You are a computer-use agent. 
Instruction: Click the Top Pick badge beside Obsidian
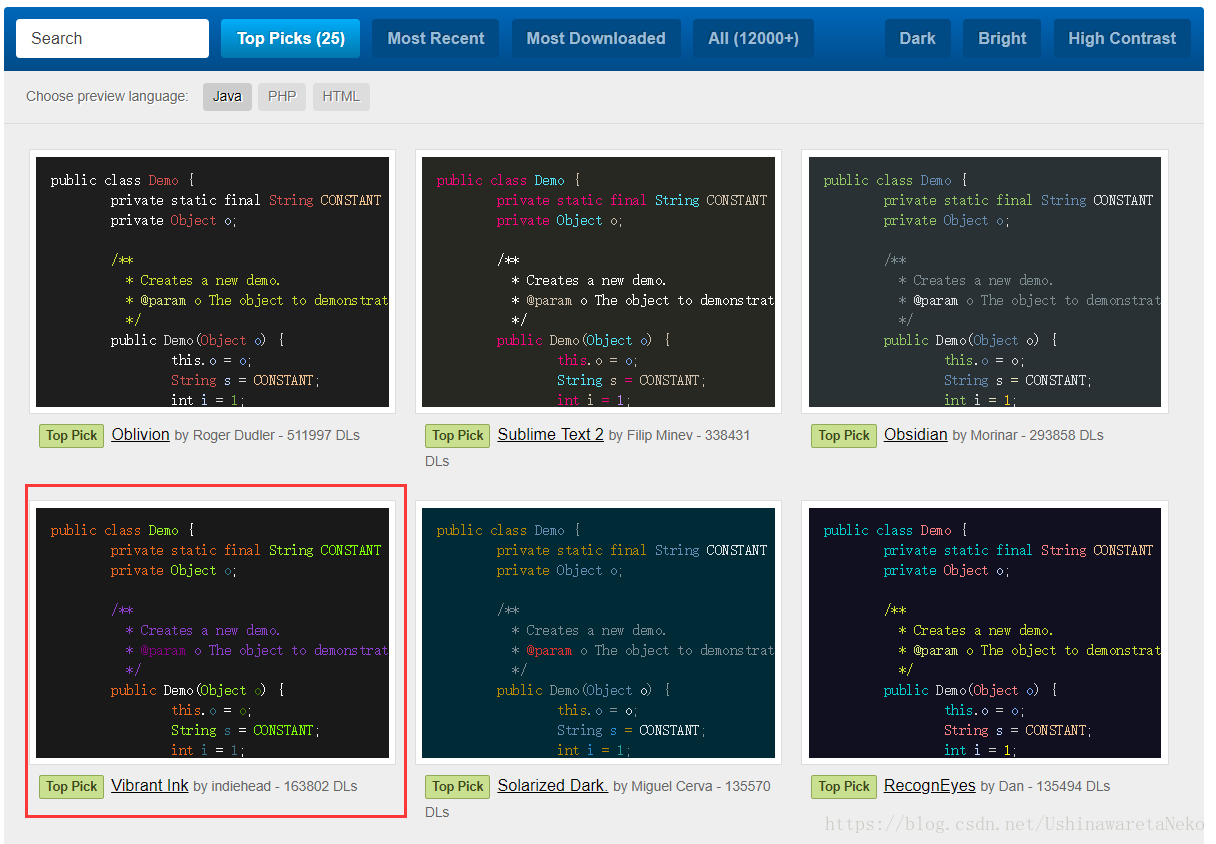(844, 436)
